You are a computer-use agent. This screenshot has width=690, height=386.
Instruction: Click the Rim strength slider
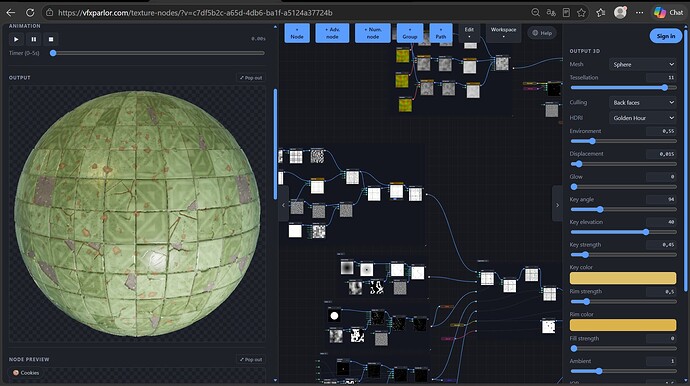pos(623,301)
